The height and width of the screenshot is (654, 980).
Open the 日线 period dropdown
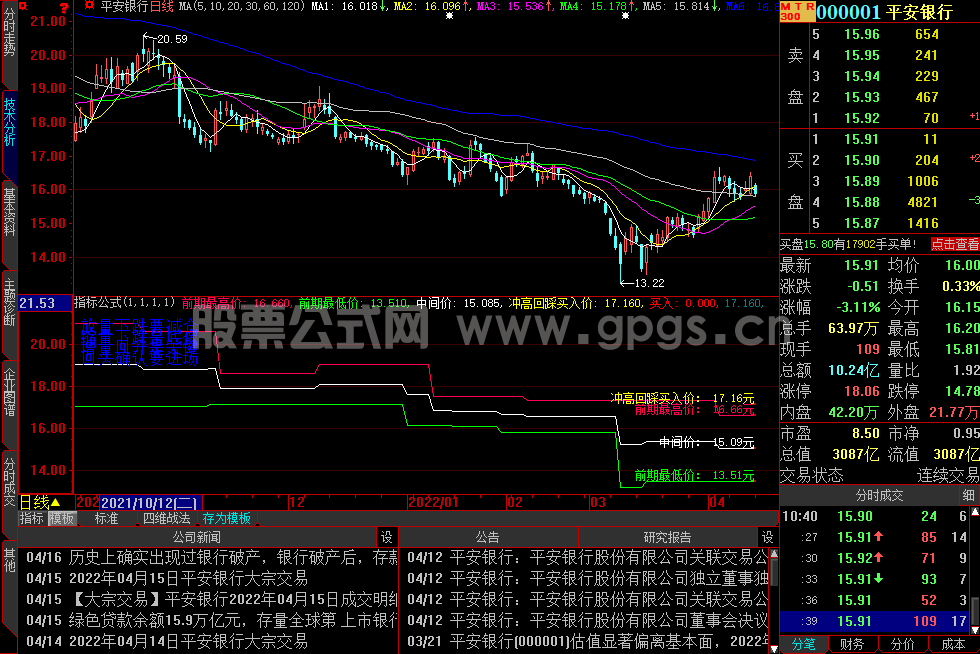click(40, 502)
